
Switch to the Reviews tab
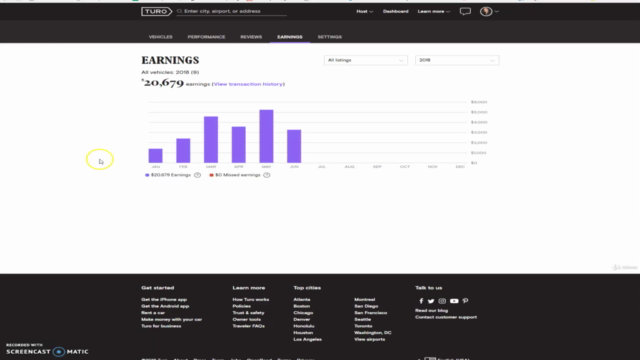tap(251, 37)
